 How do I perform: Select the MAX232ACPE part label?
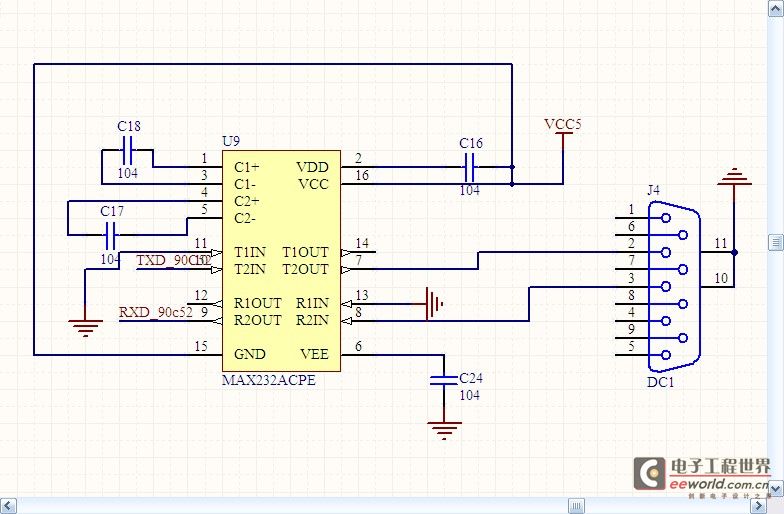coord(269,380)
